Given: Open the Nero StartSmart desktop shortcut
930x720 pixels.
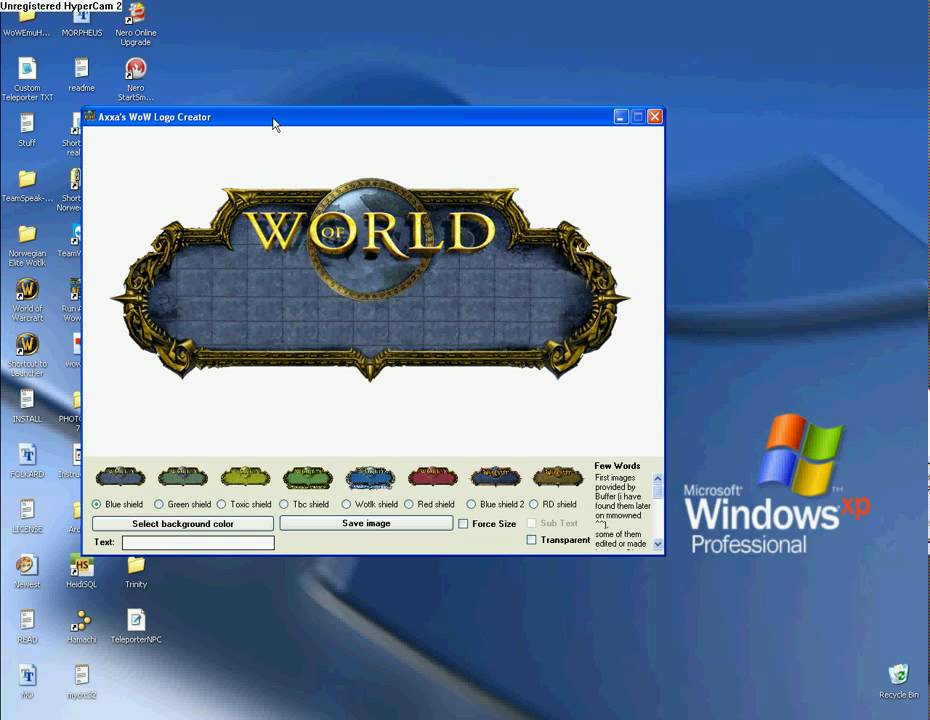Looking at the screenshot, I should click(x=135, y=79).
